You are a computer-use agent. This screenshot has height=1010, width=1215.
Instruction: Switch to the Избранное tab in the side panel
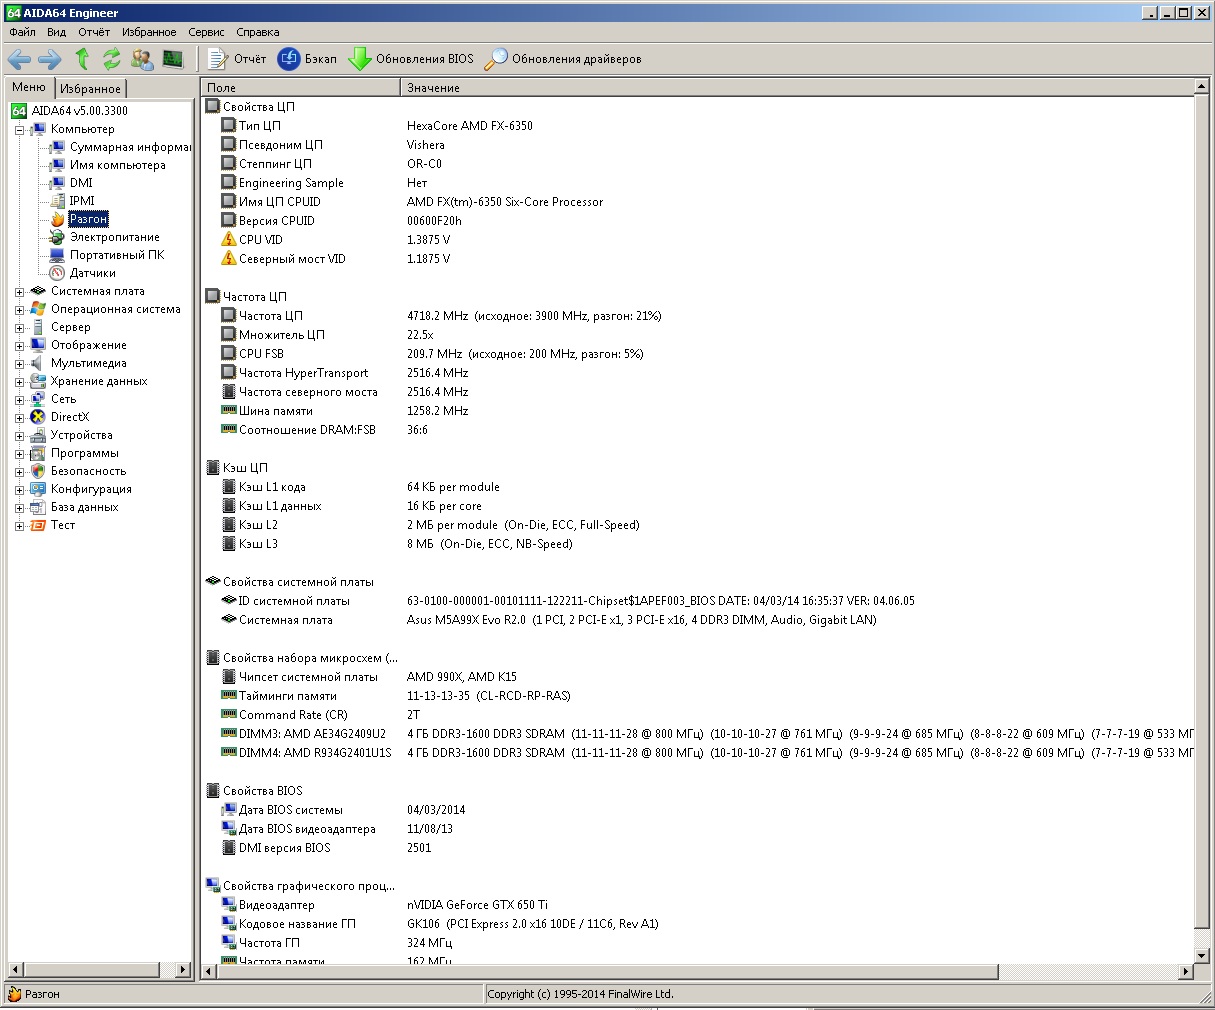[x=90, y=89]
